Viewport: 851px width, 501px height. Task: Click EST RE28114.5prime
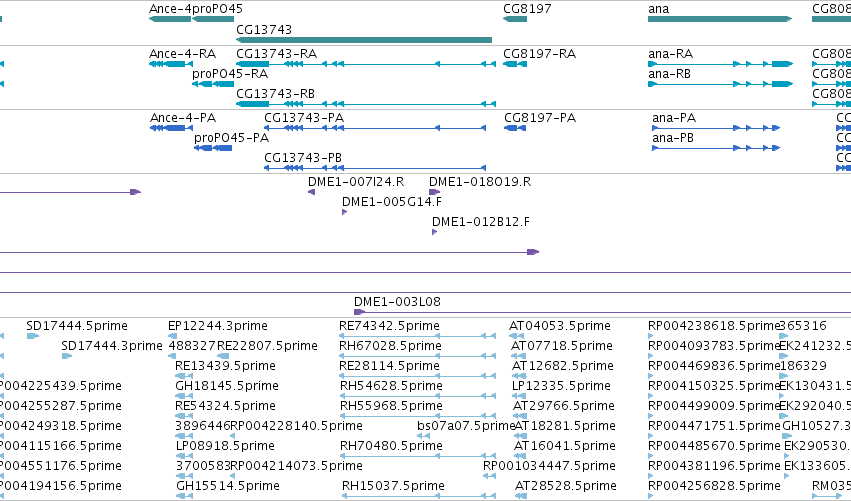click(x=417, y=376)
